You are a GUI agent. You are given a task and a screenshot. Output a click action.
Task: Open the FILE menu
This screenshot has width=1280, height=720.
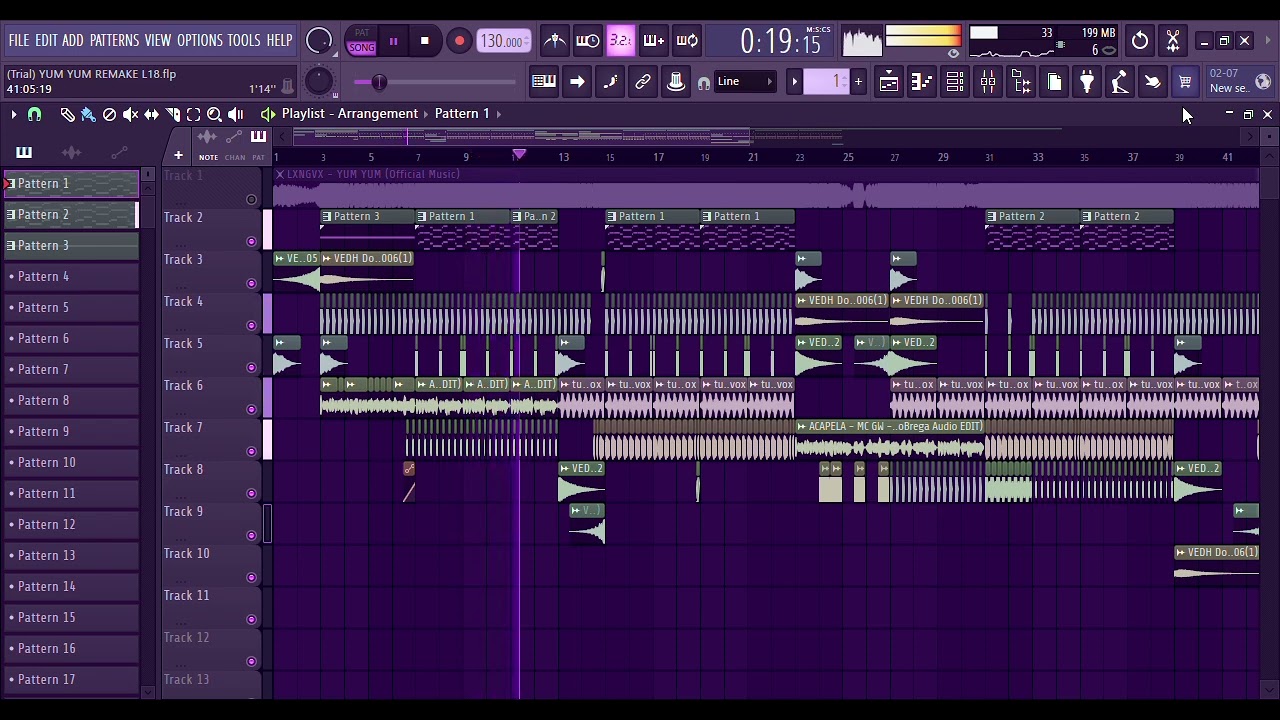coord(19,41)
